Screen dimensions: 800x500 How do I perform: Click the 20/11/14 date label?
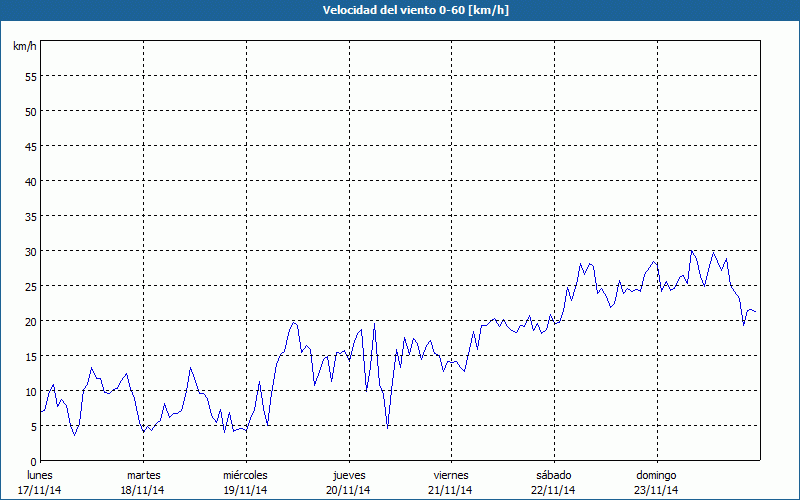(348, 490)
